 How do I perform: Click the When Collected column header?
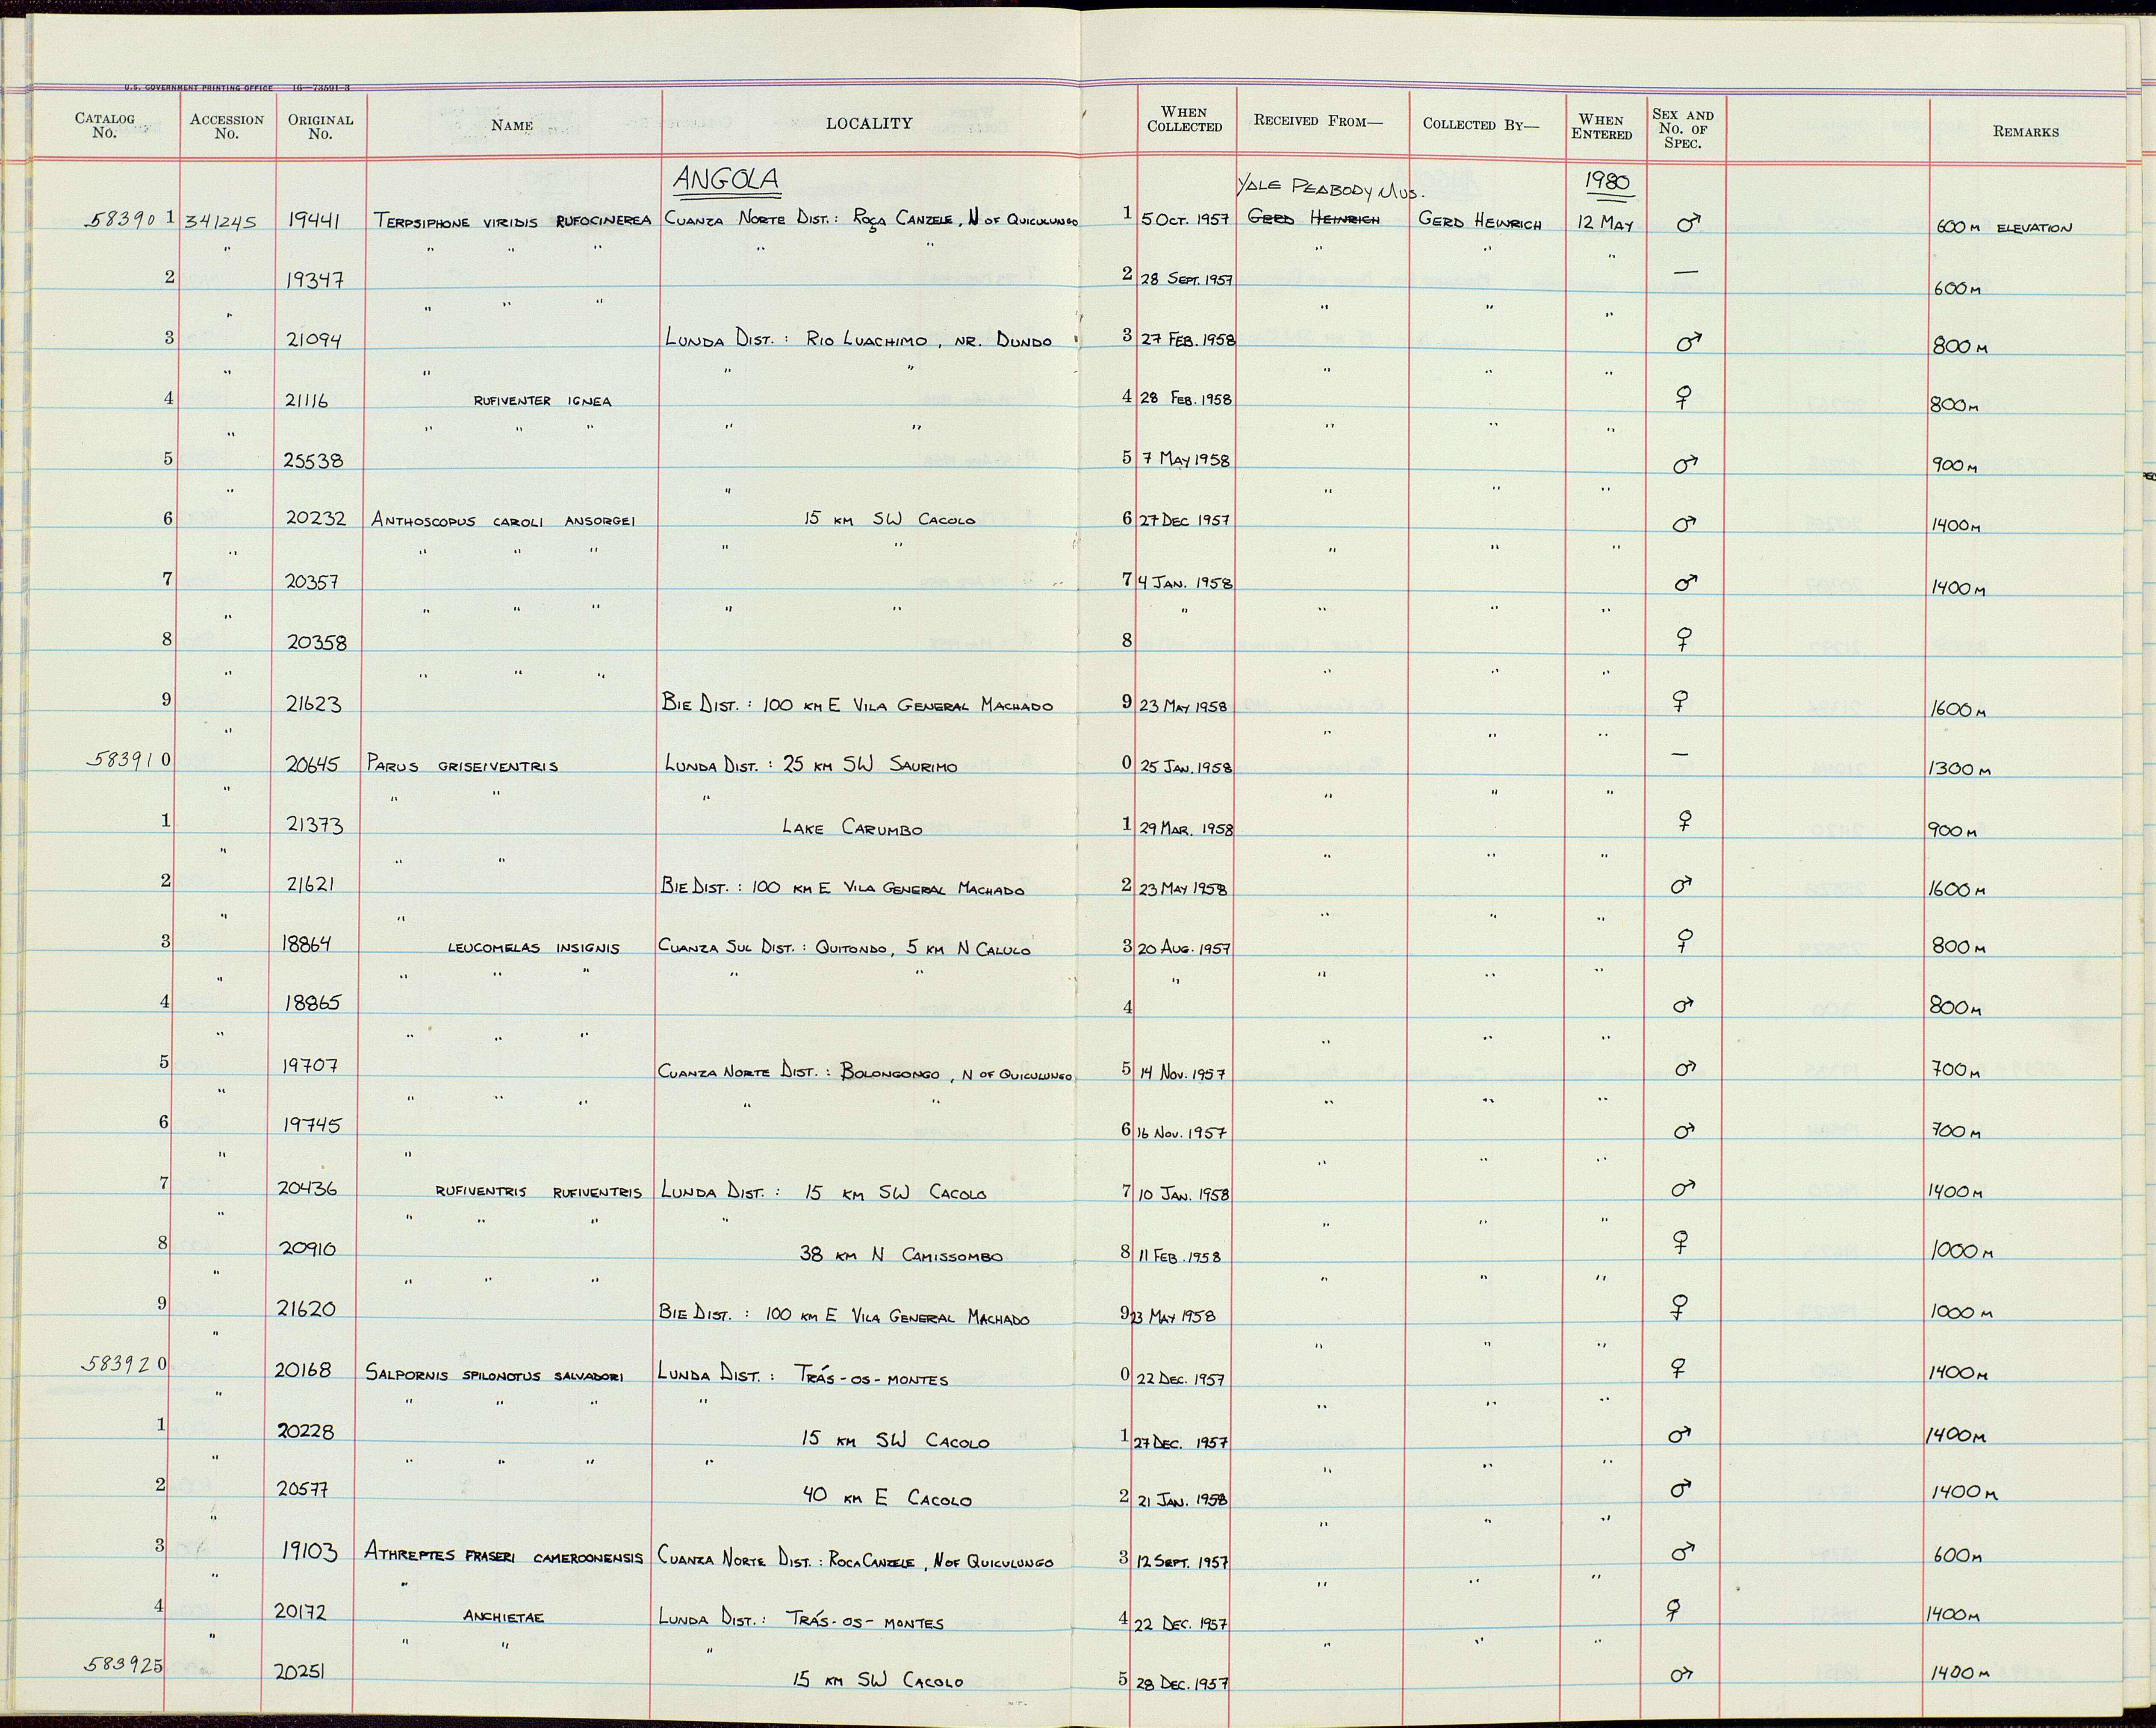[1185, 119]
